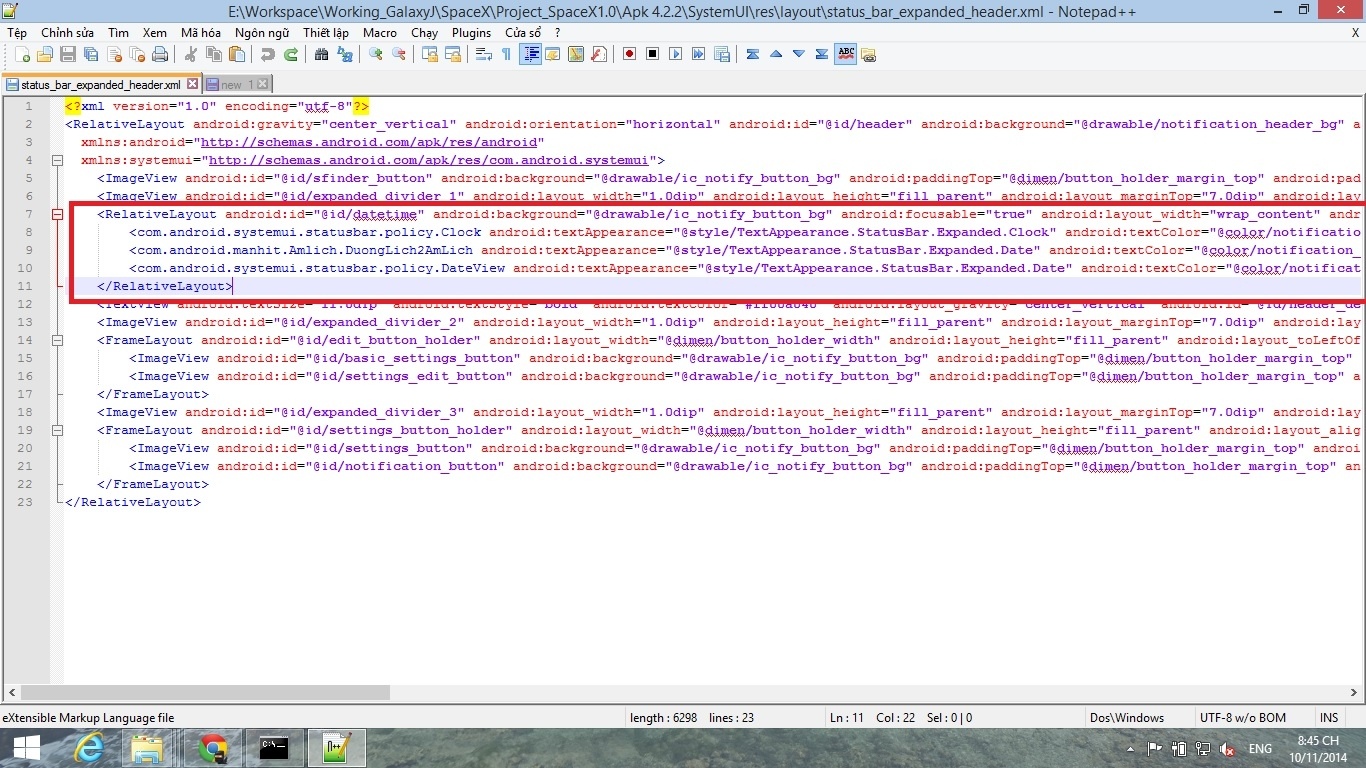Image resolution: width=1366 pixels, height=768 pixels.
Task: Open the Thiết lập menu
Action: 326,33
